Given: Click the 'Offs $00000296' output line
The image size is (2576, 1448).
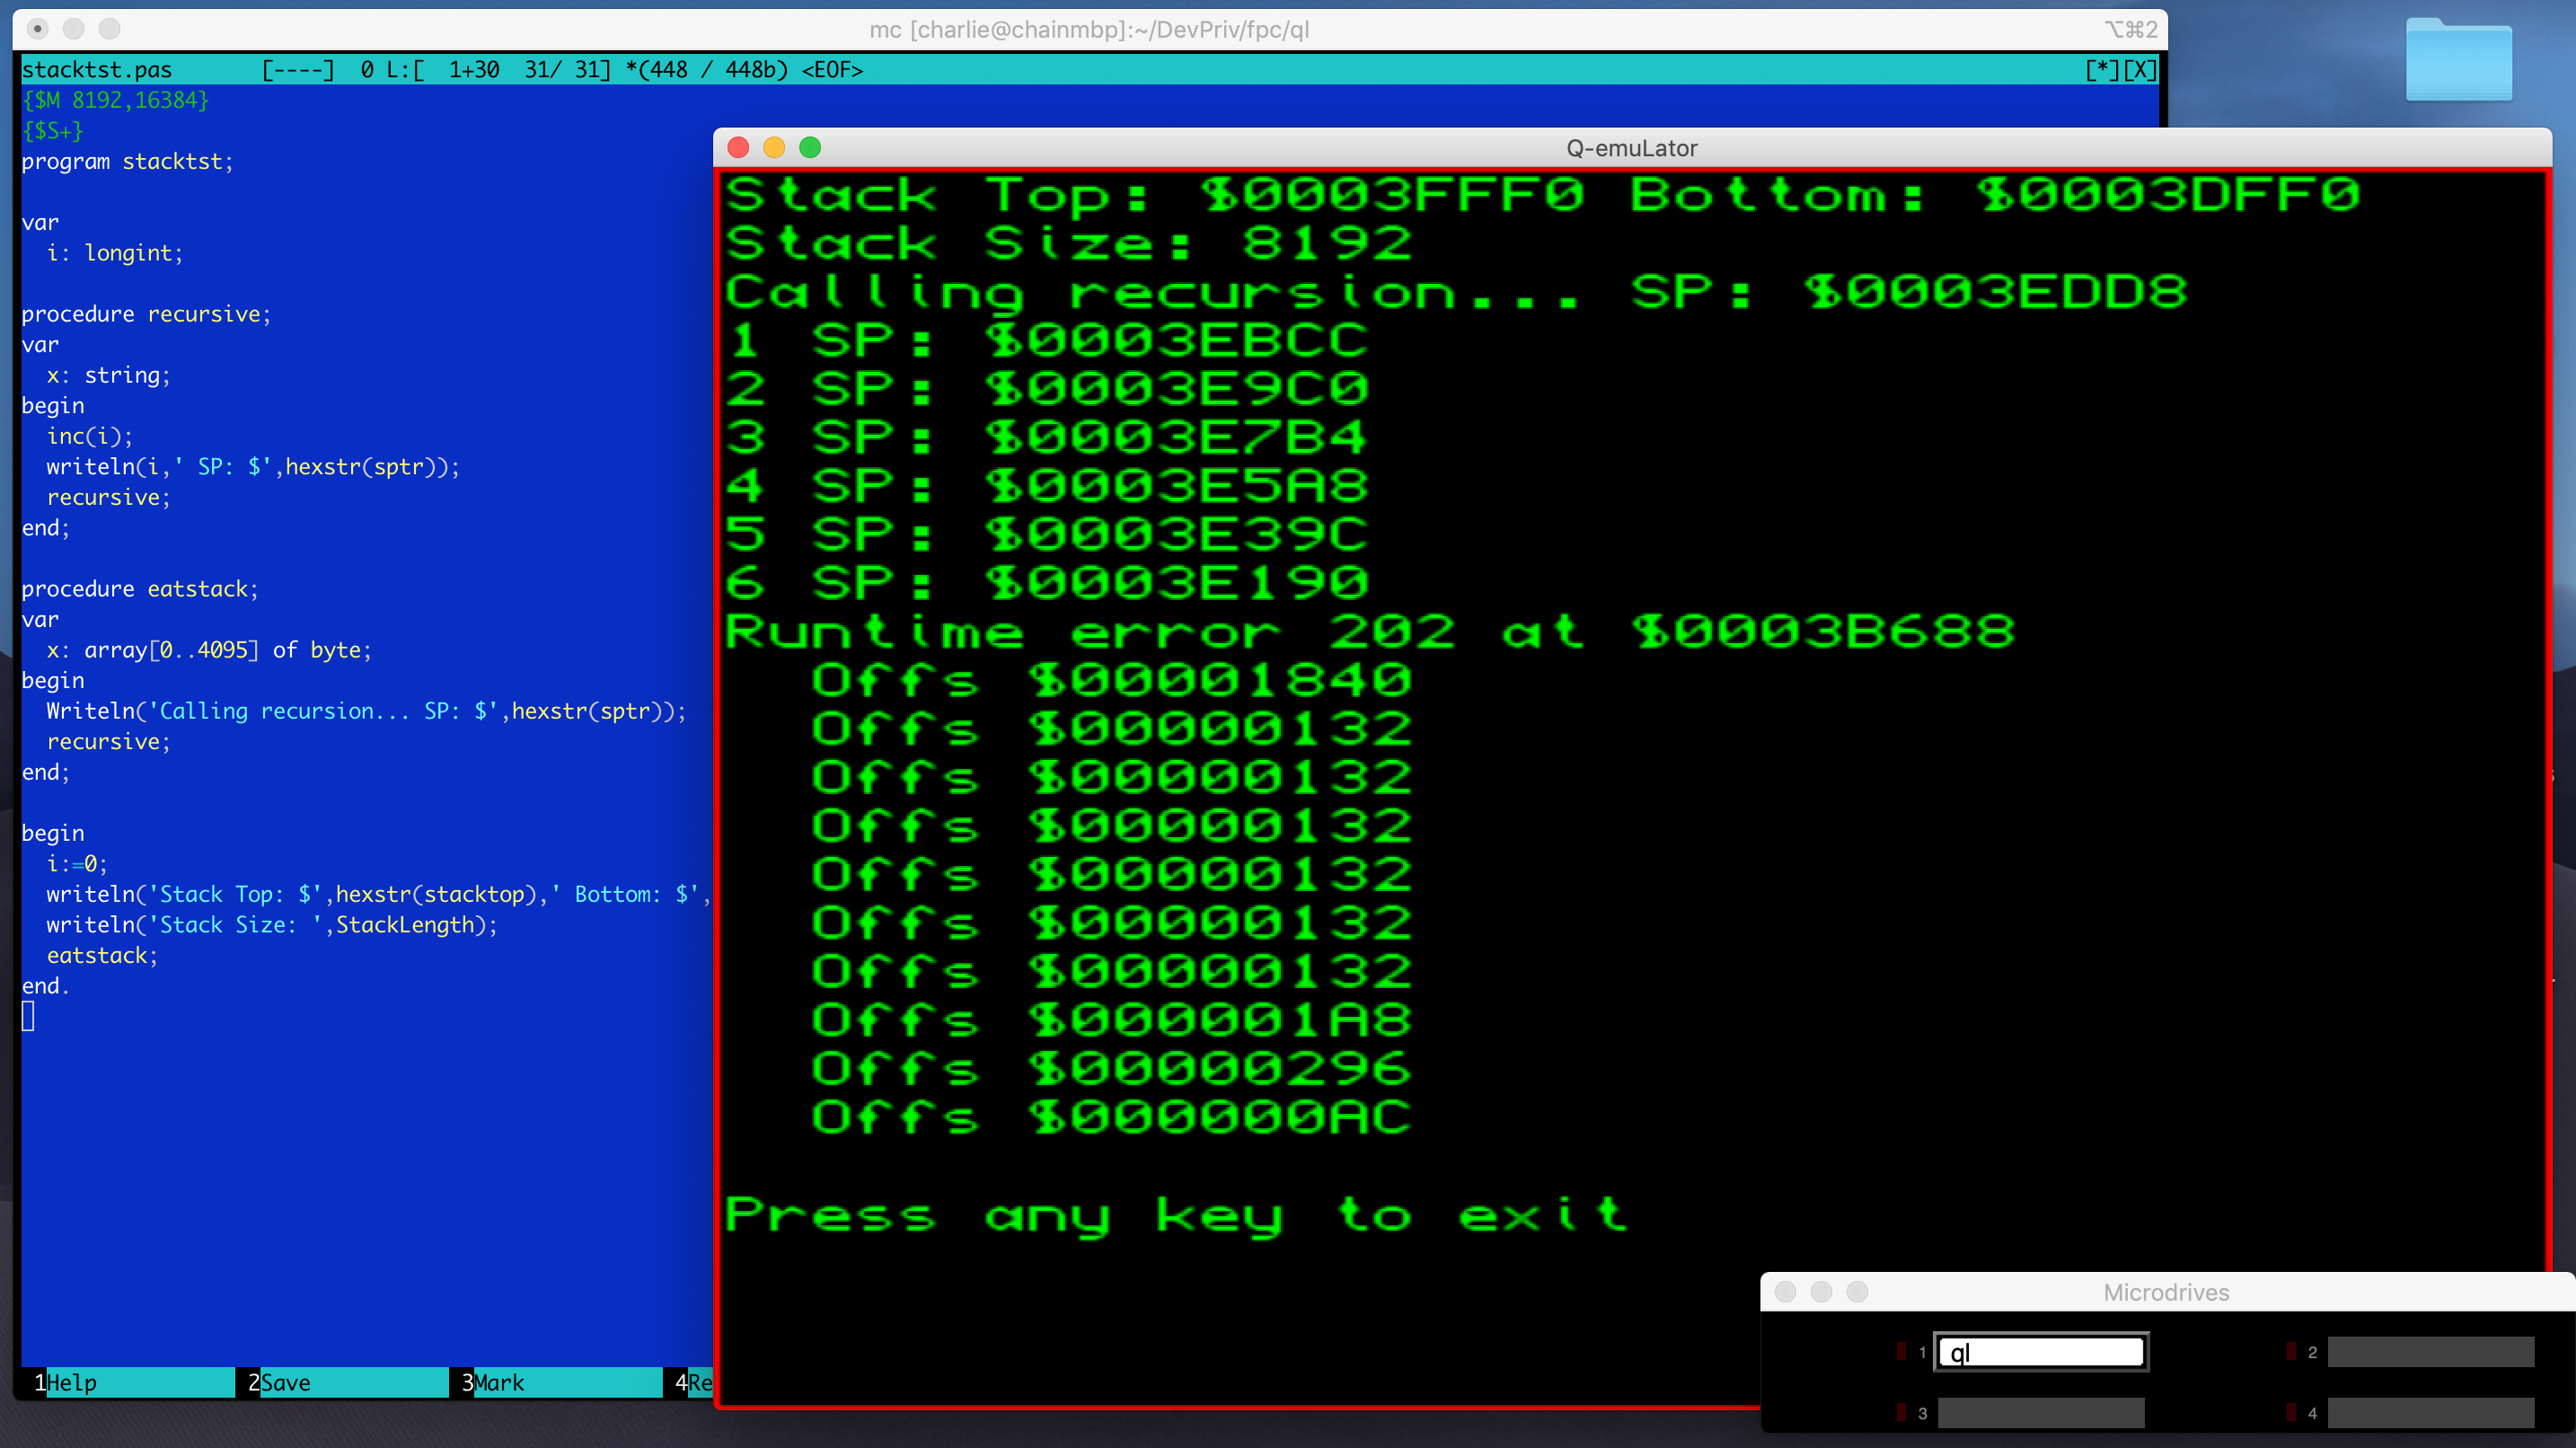Looking at the screenshot, I should tap(1111, 1070).
